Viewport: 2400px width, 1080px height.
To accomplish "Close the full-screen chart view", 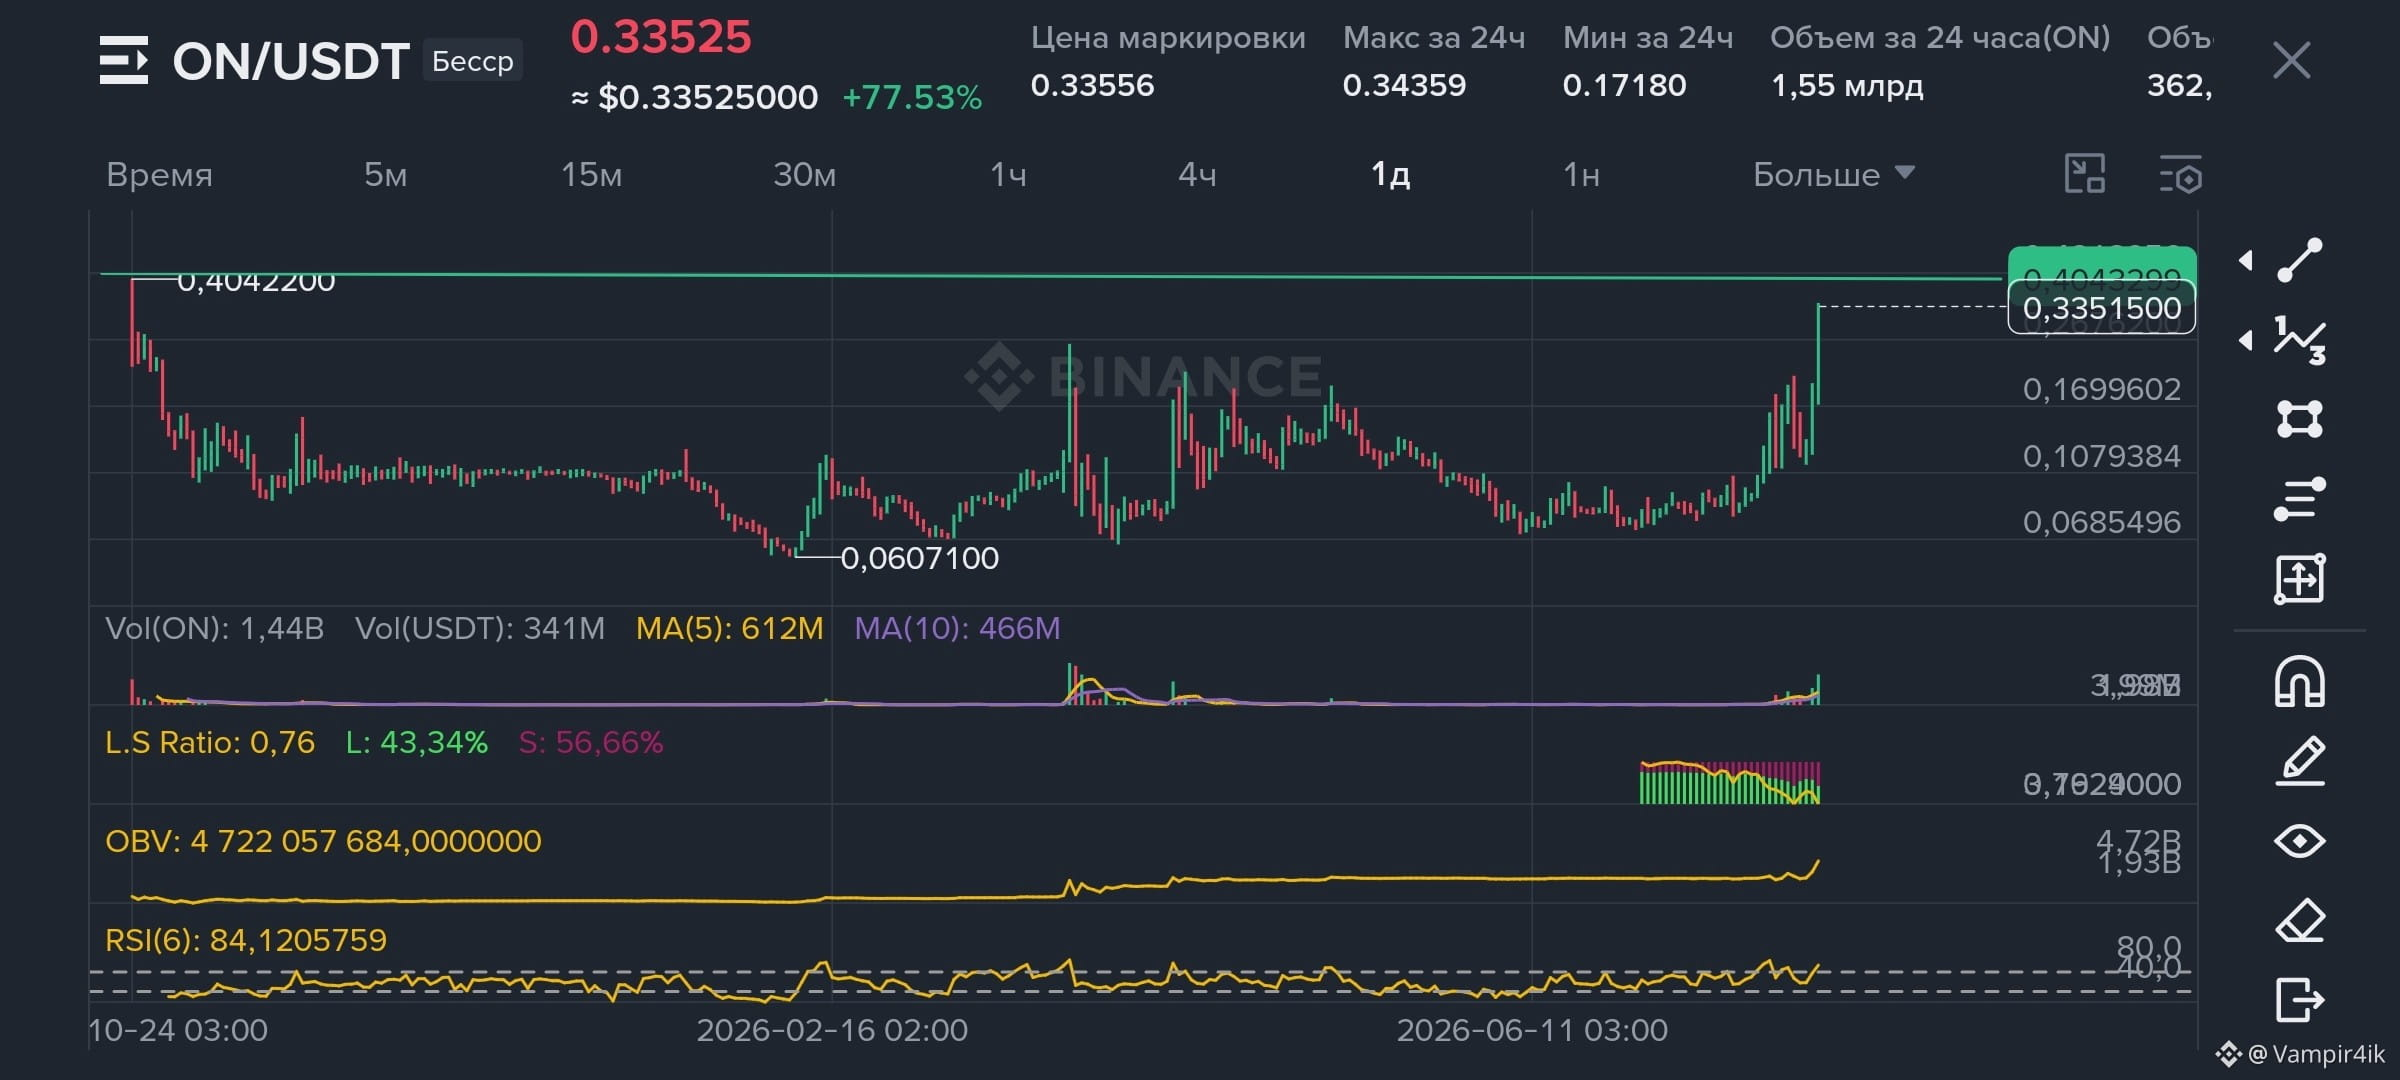I will 2291,60.
